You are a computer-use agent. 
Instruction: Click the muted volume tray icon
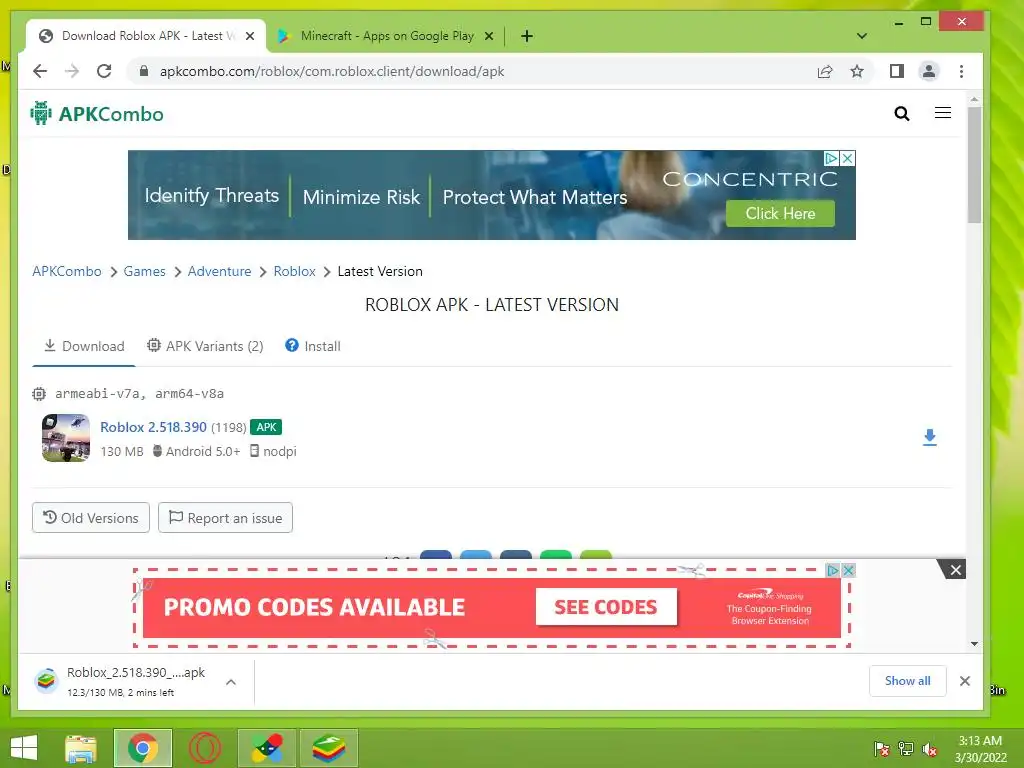930,749
